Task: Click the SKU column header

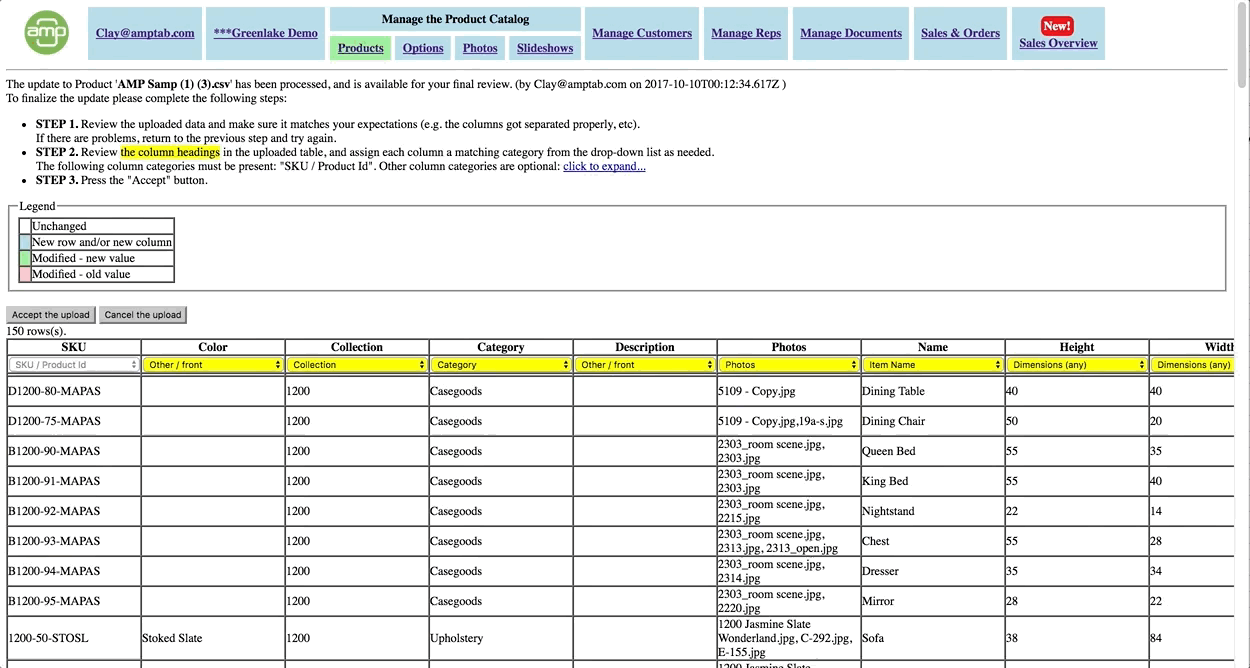Action: [x=74, y=347]
